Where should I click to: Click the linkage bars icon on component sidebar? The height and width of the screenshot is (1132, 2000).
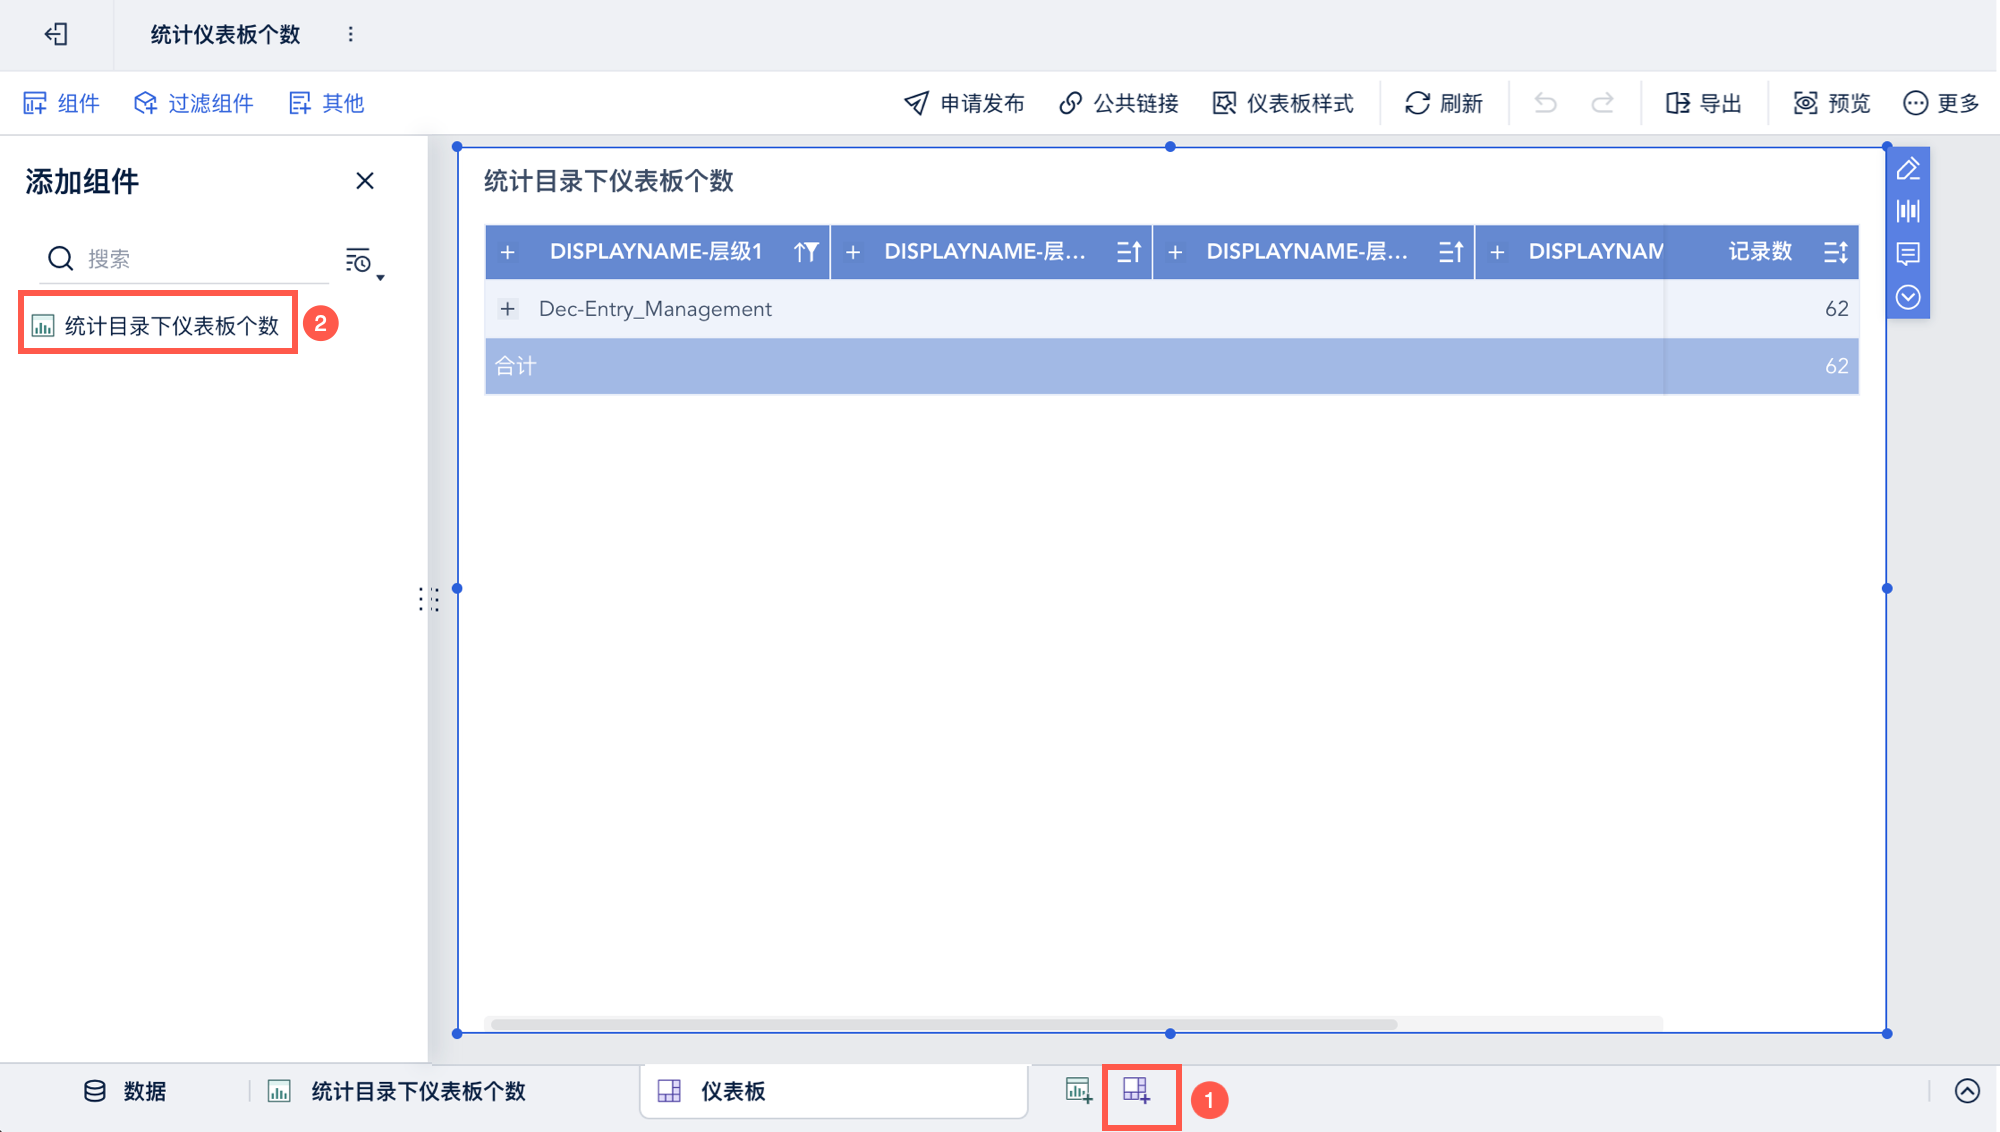coord(1908,211)
